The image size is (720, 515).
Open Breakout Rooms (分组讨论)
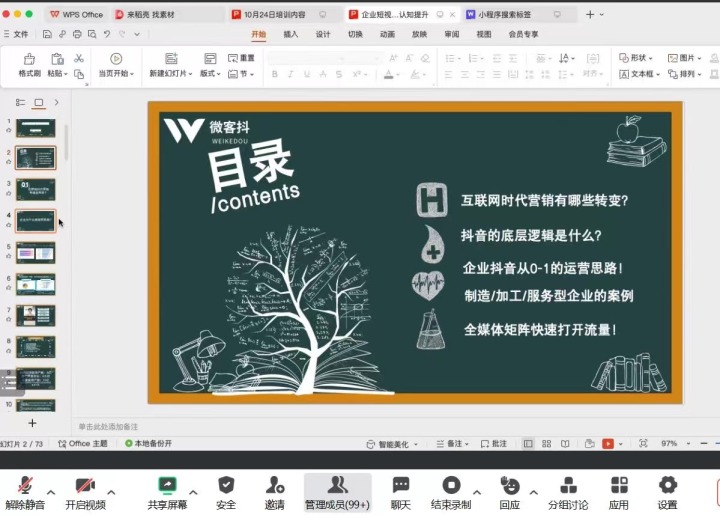click(x=568, y=493)
